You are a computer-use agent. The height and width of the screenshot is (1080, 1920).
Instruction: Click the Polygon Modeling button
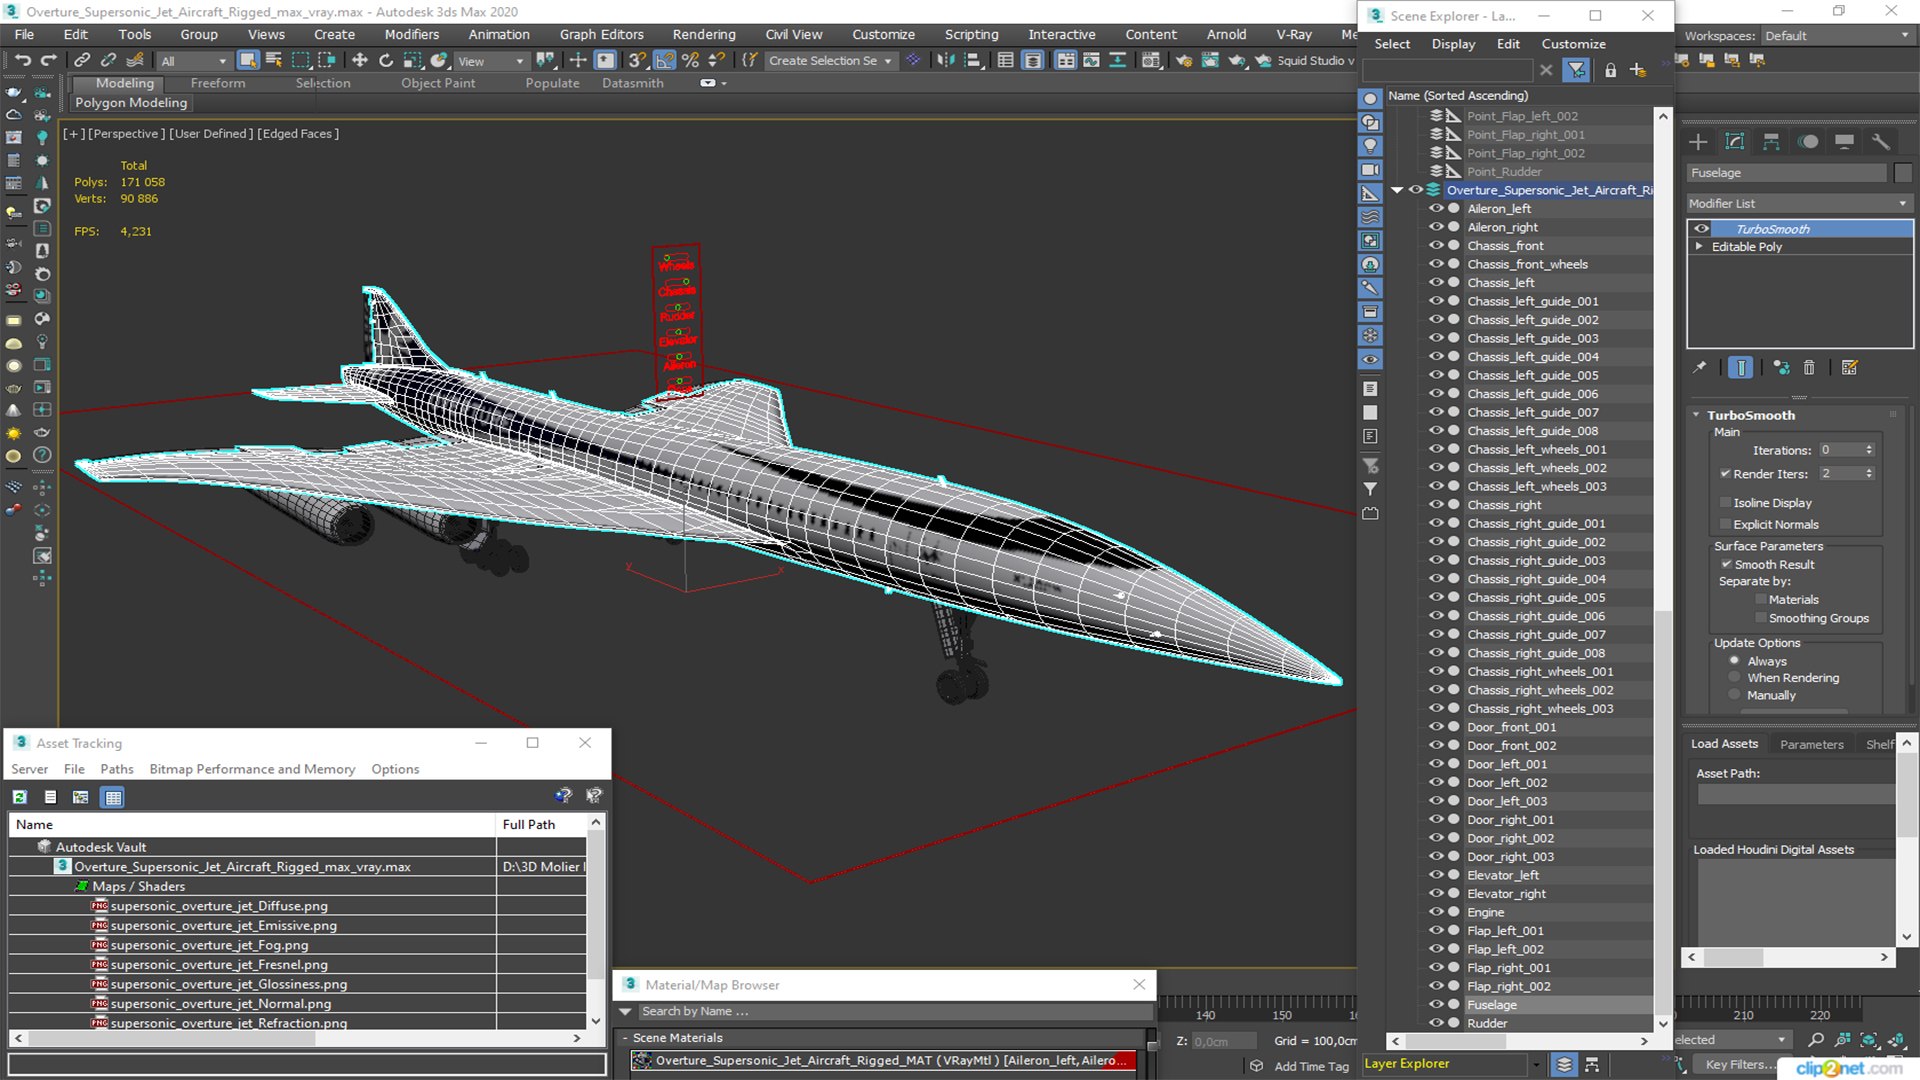(131, 103)
